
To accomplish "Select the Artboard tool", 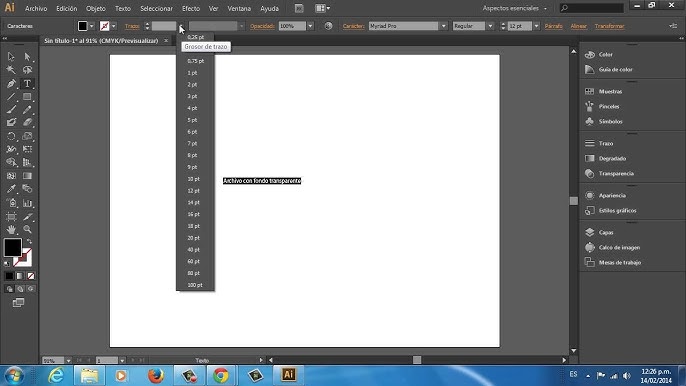I will tap(11, 216).
